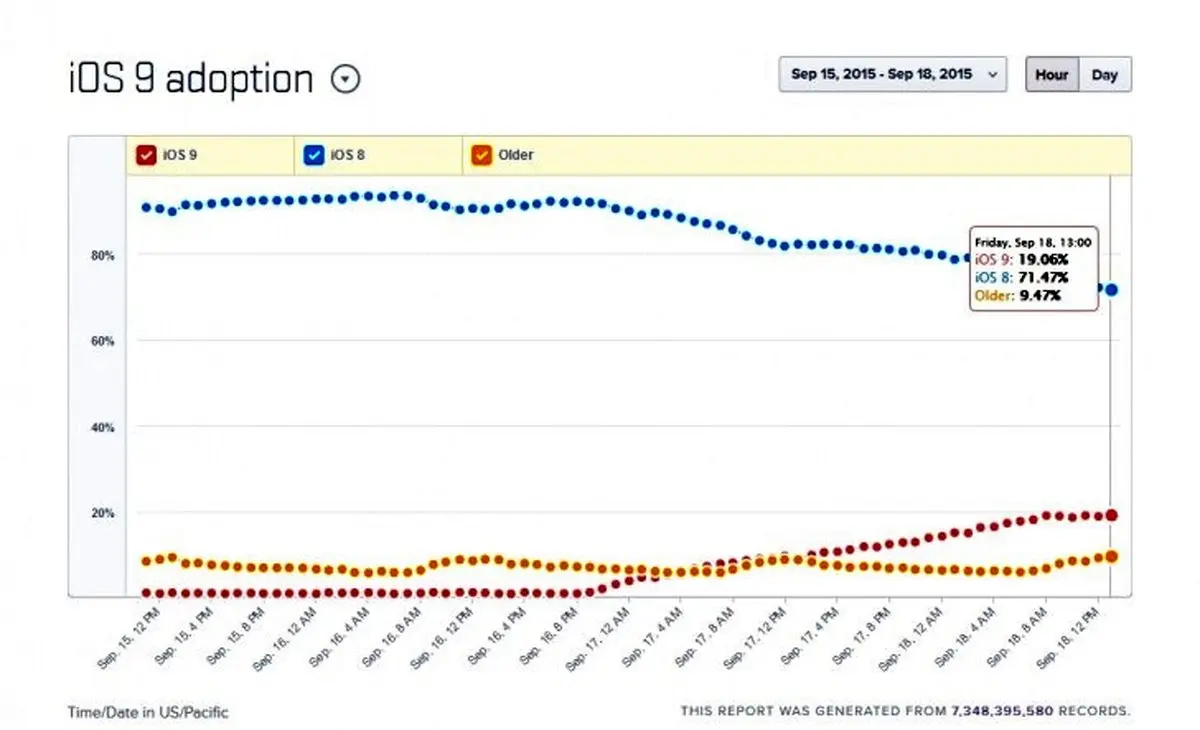
Task: Click the highlighted iOS 9 end data point
Action: [1111, 515]
